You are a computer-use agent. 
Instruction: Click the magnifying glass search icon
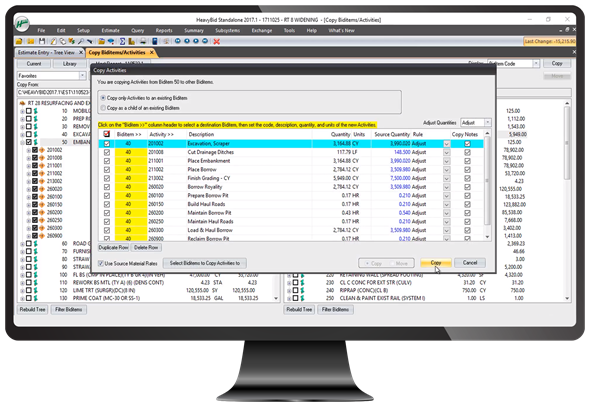point(81,41)
